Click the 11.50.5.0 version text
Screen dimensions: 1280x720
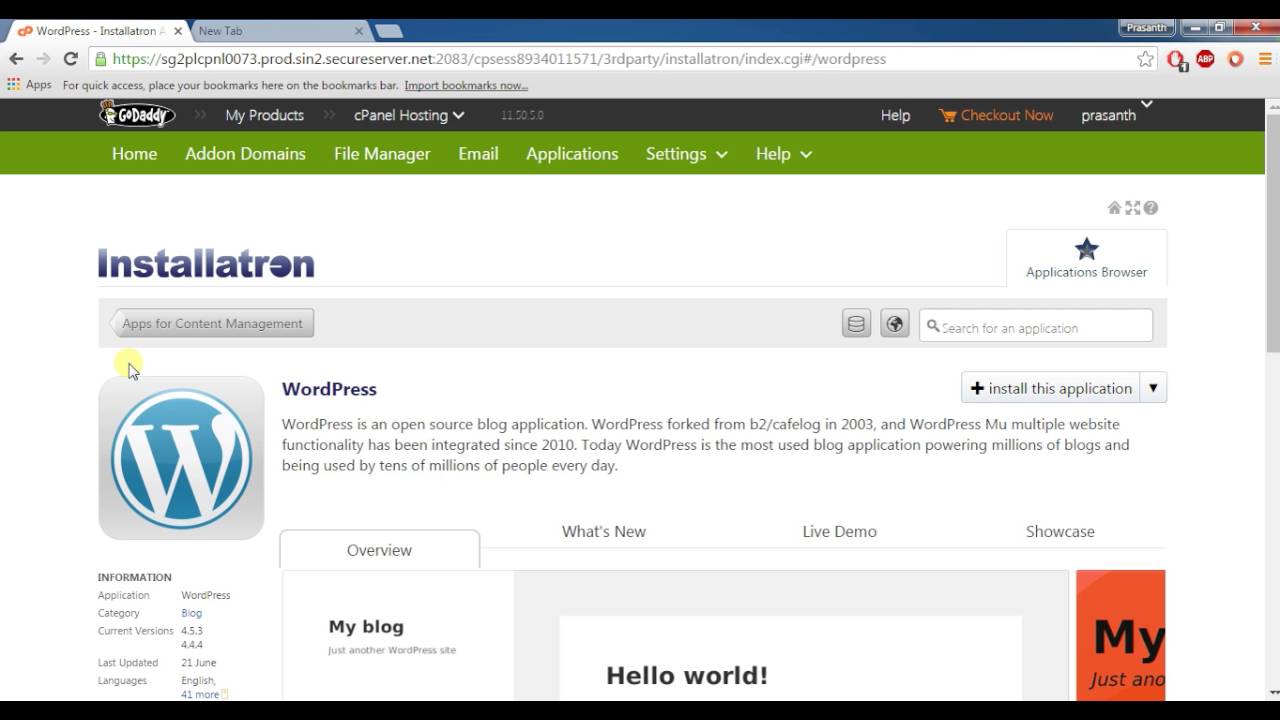point(522,115)
